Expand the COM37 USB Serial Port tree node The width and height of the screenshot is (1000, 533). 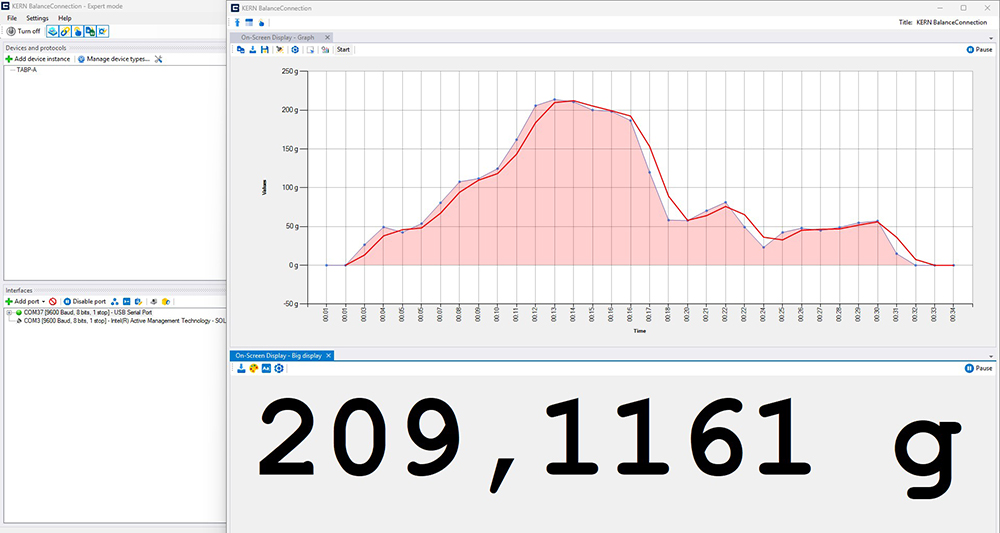click(9, 312)
